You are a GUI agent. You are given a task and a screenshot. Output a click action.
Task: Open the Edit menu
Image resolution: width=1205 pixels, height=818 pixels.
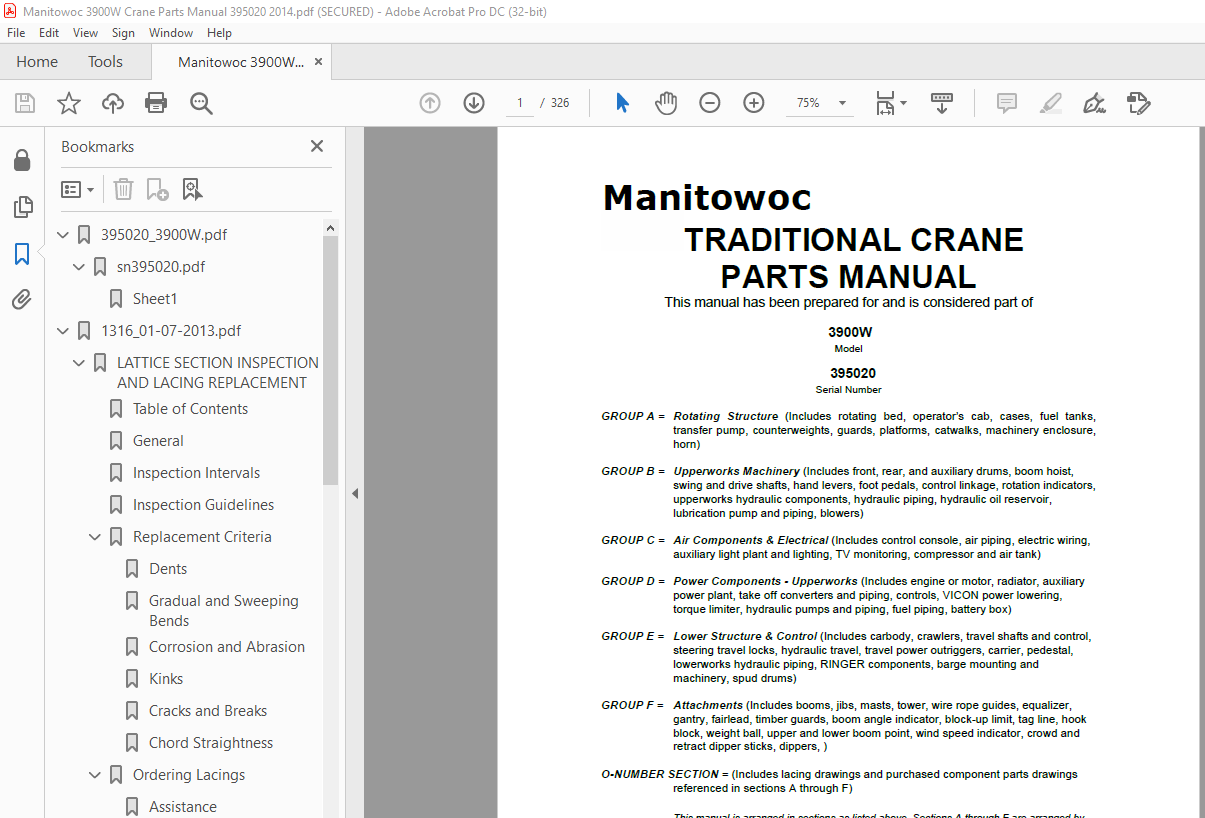(x=49, y=33)
